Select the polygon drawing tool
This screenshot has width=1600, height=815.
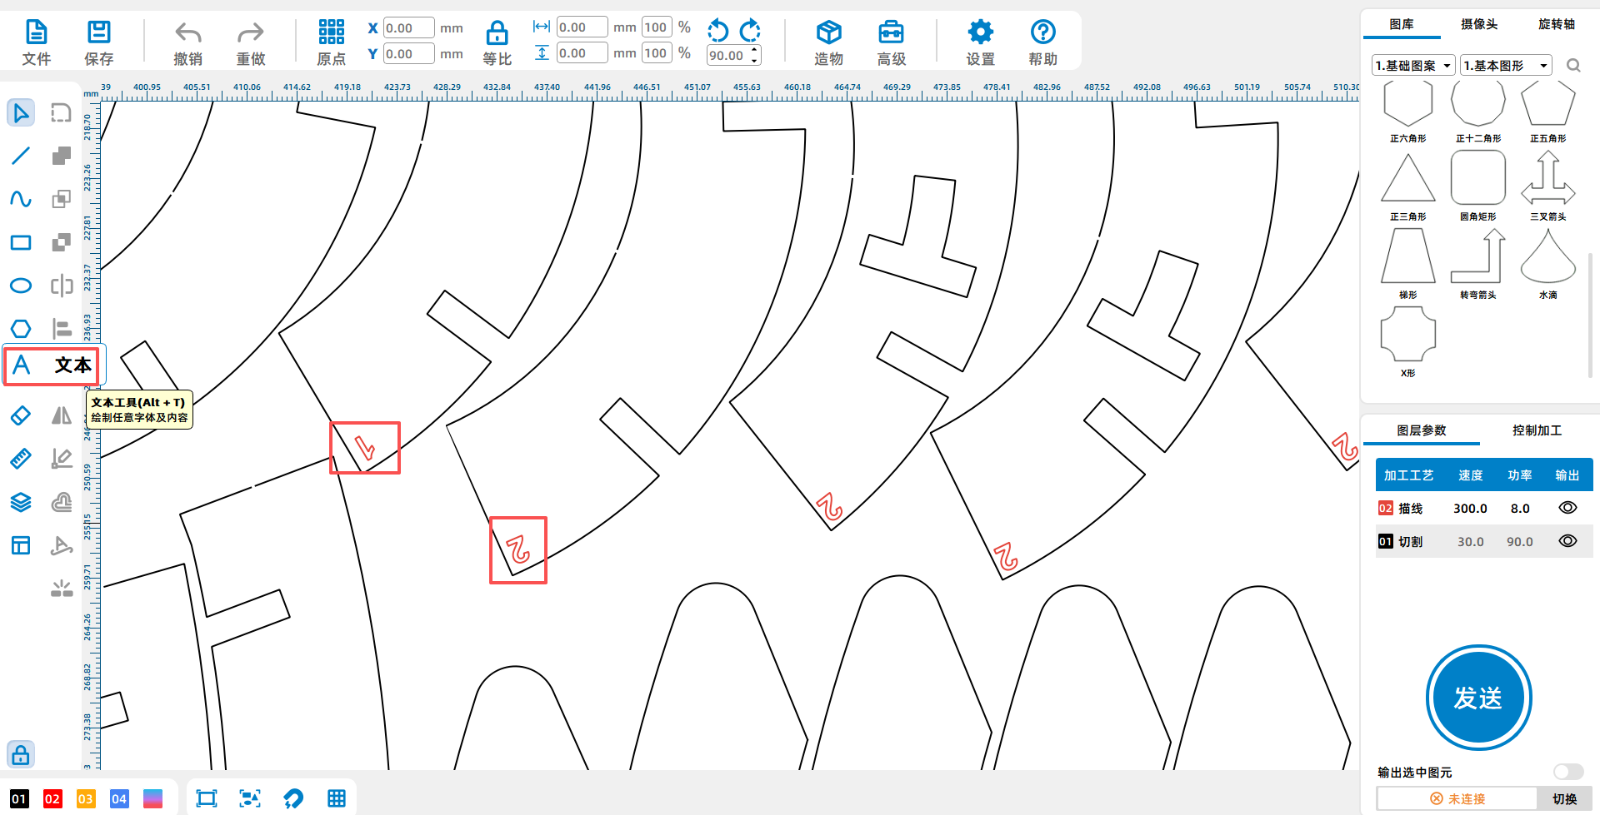click(x=21, y=329)
